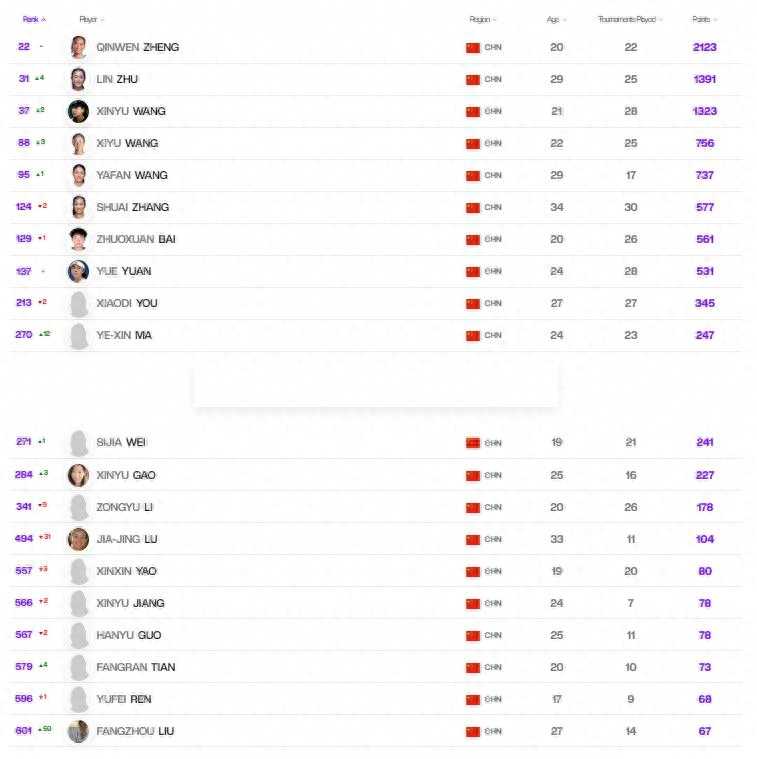Open Jia-Jing Lu's player name link
Image resolution: width=757 pixels, height=759 pixels.
(127, 539)
